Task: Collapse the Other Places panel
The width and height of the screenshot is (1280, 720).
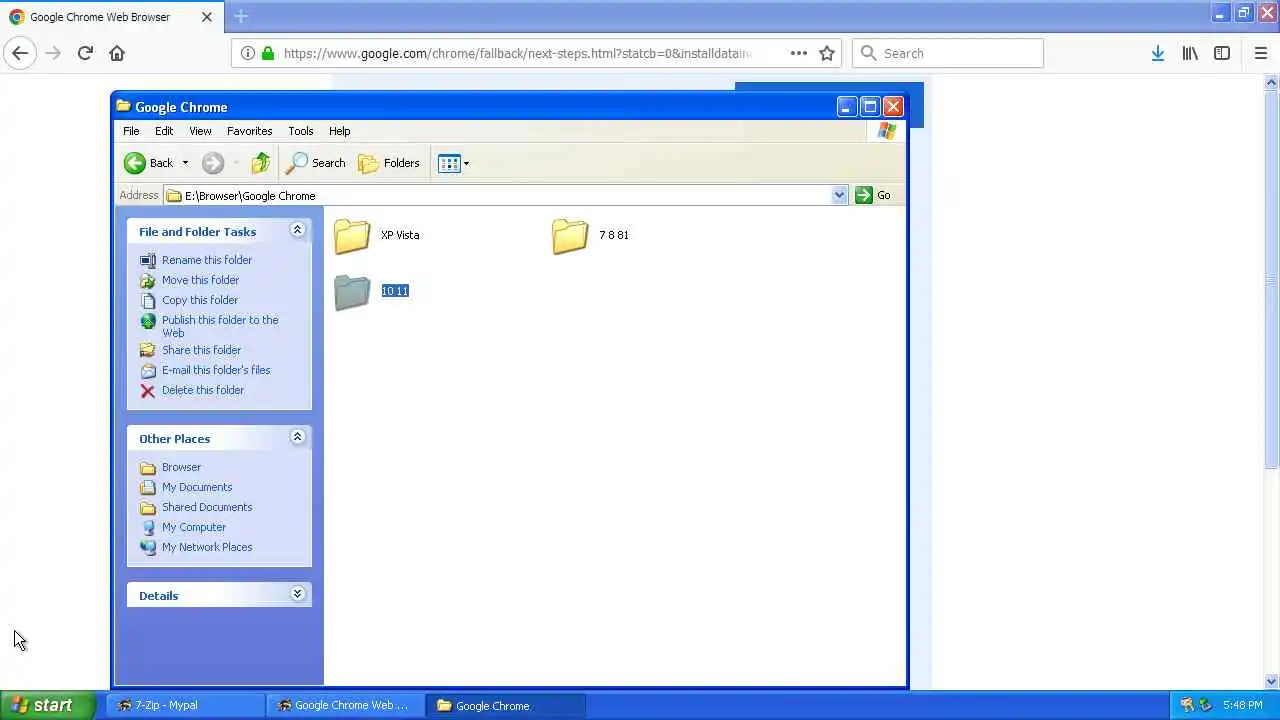Action: point(297,437)
